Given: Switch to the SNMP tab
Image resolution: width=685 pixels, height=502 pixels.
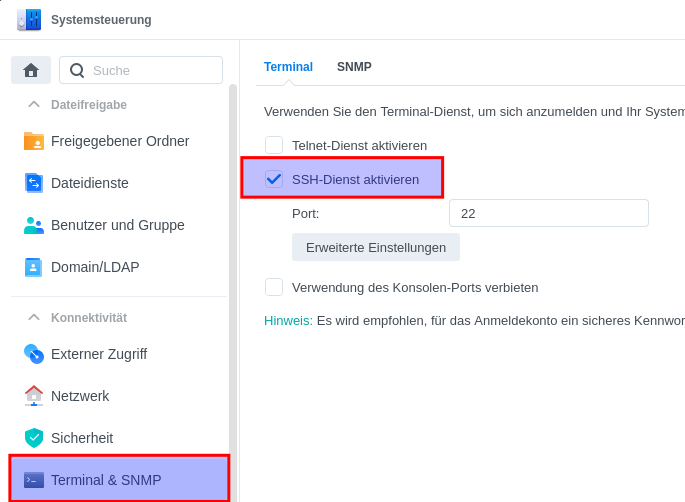Looking at the screenshot, I should point(354,67).
